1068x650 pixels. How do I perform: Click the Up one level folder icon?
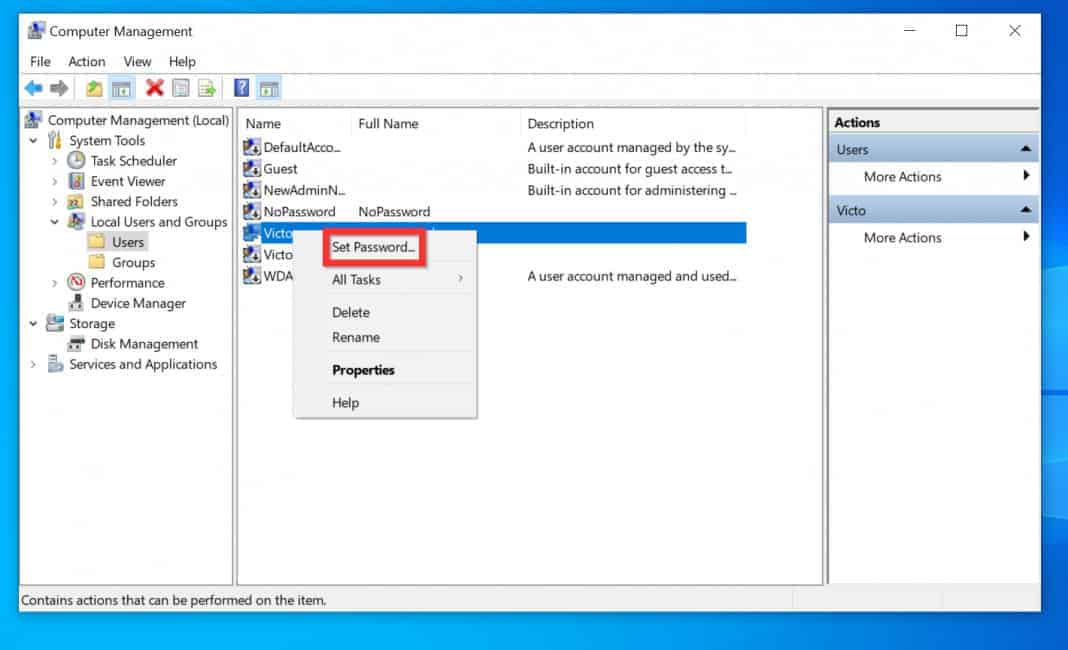coord(94,88)
